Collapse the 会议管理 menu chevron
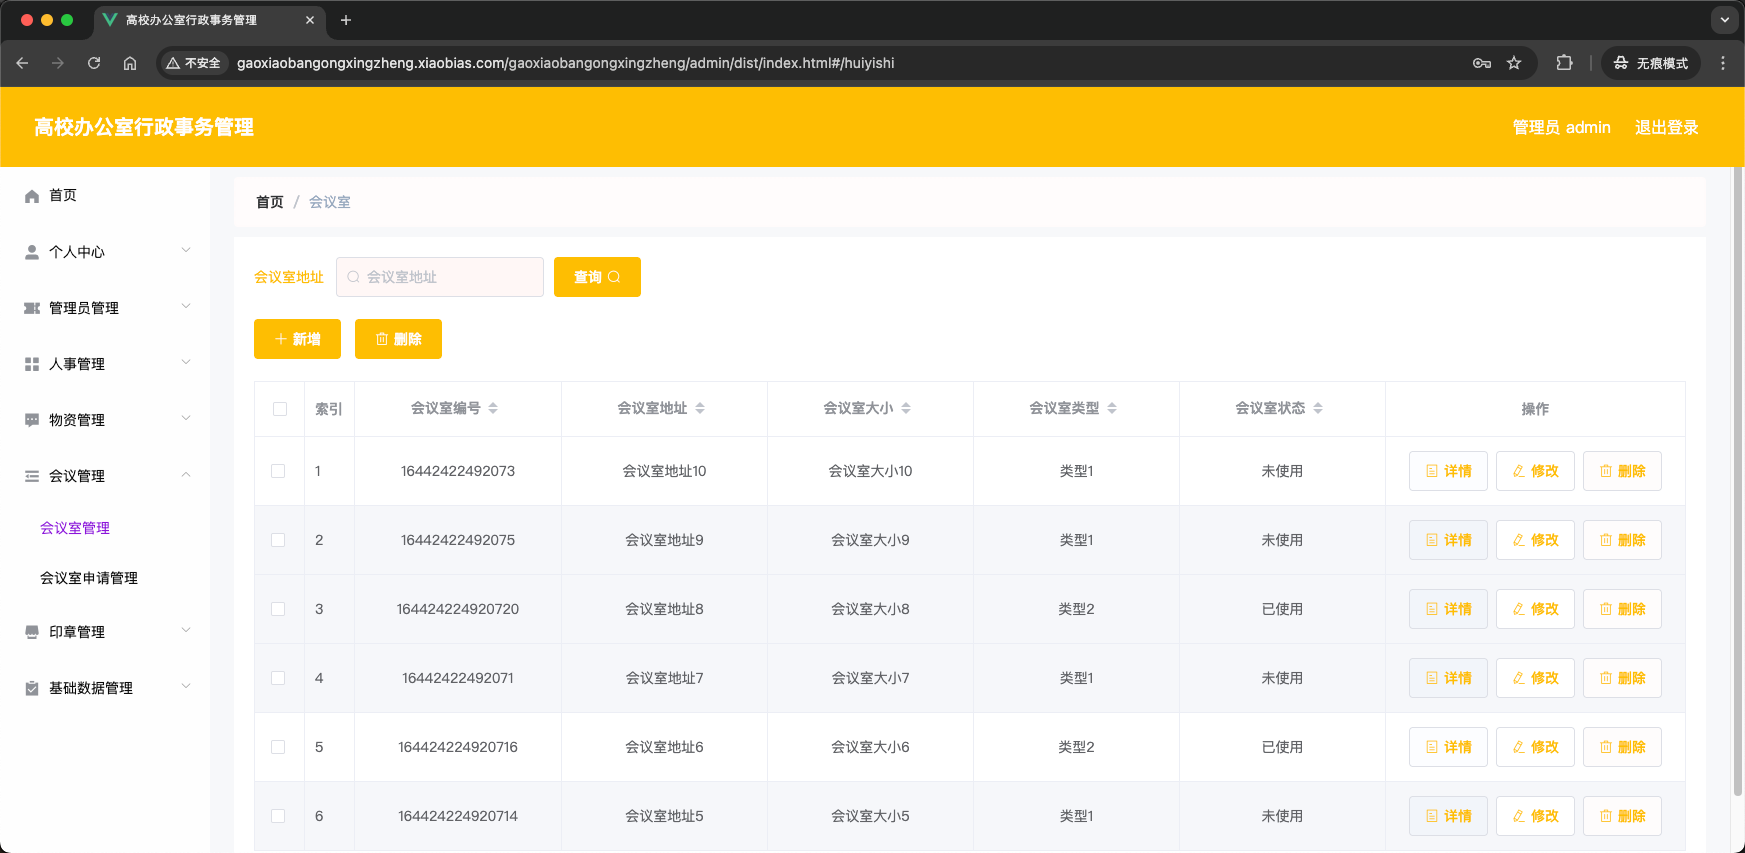 point(186,475)
